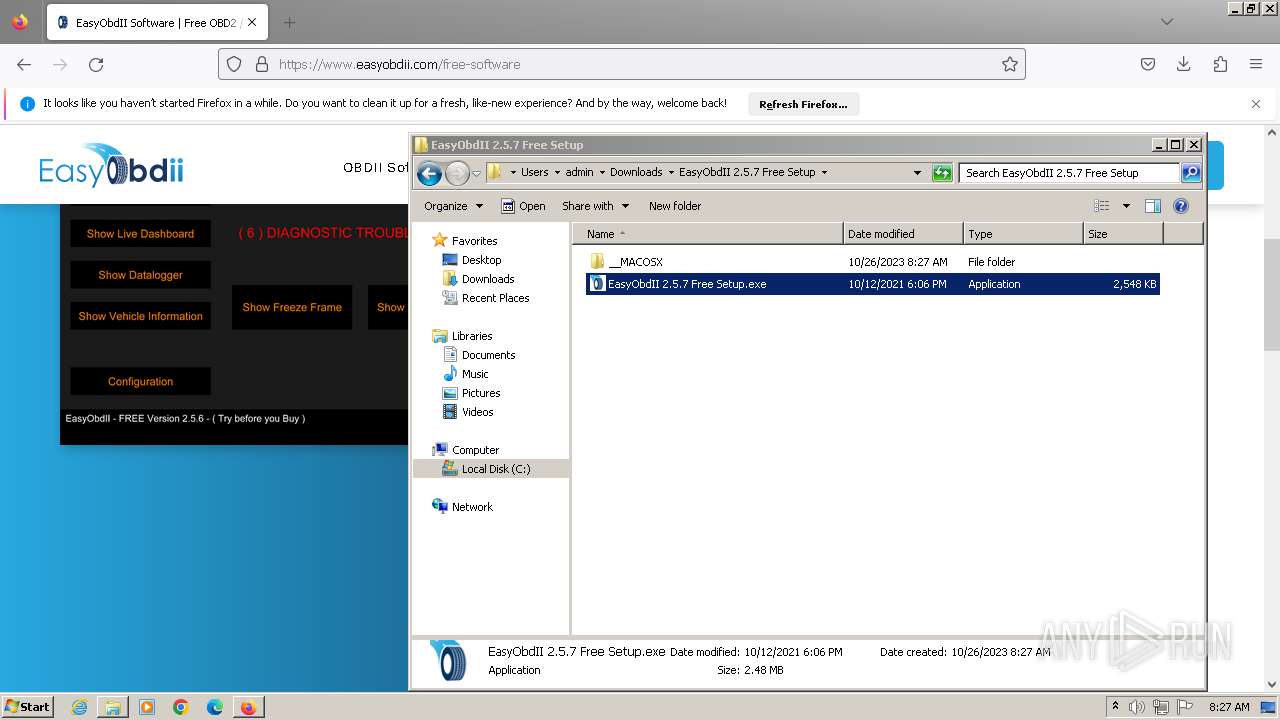This screenshot has height=720, width=1280.
Task: Click Explorer forward navigation arrow
Action: tap(457, 173)
